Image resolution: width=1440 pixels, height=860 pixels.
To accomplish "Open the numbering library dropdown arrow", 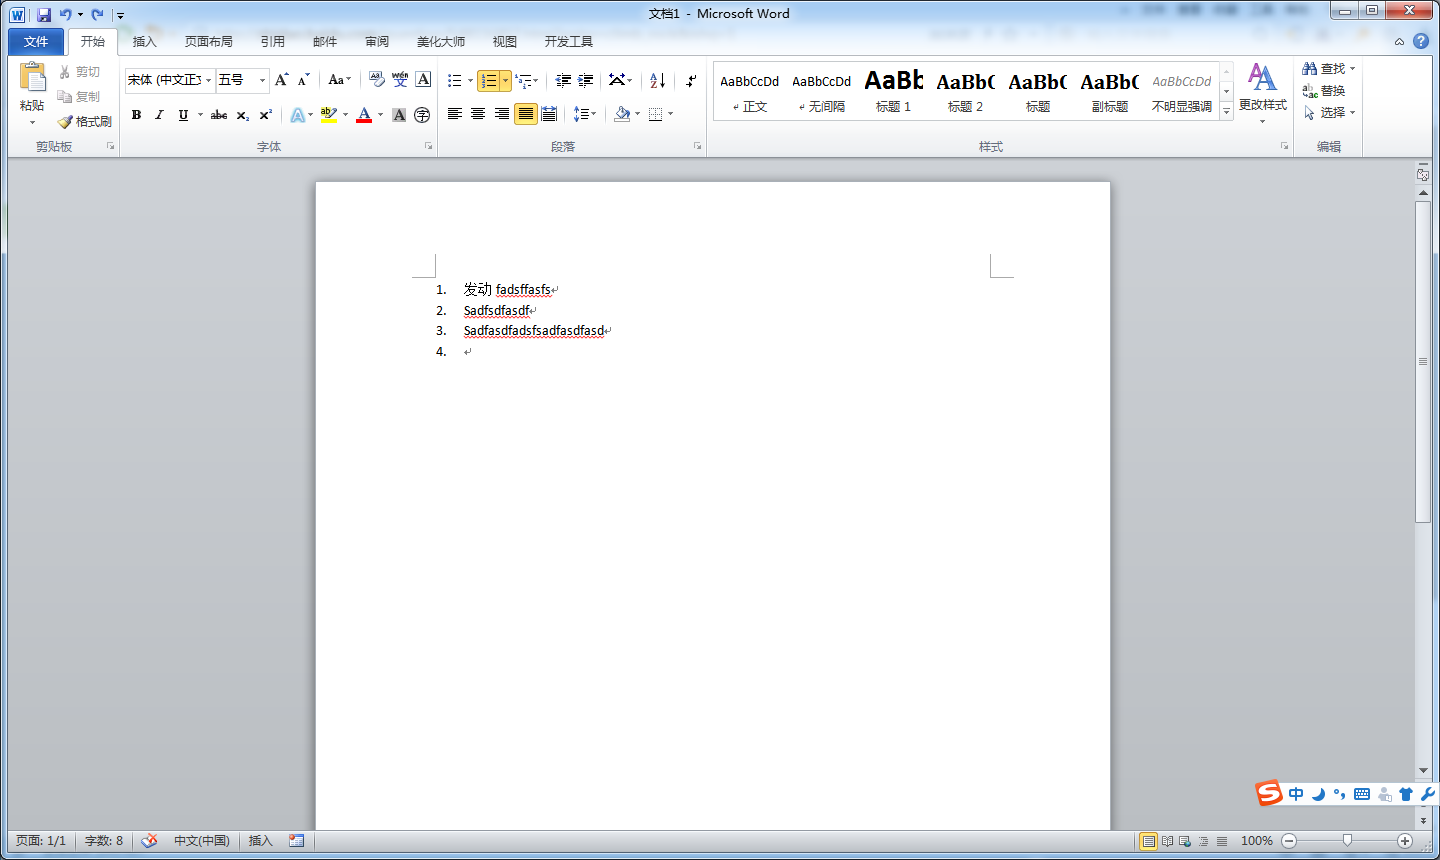I will point(506,80).
